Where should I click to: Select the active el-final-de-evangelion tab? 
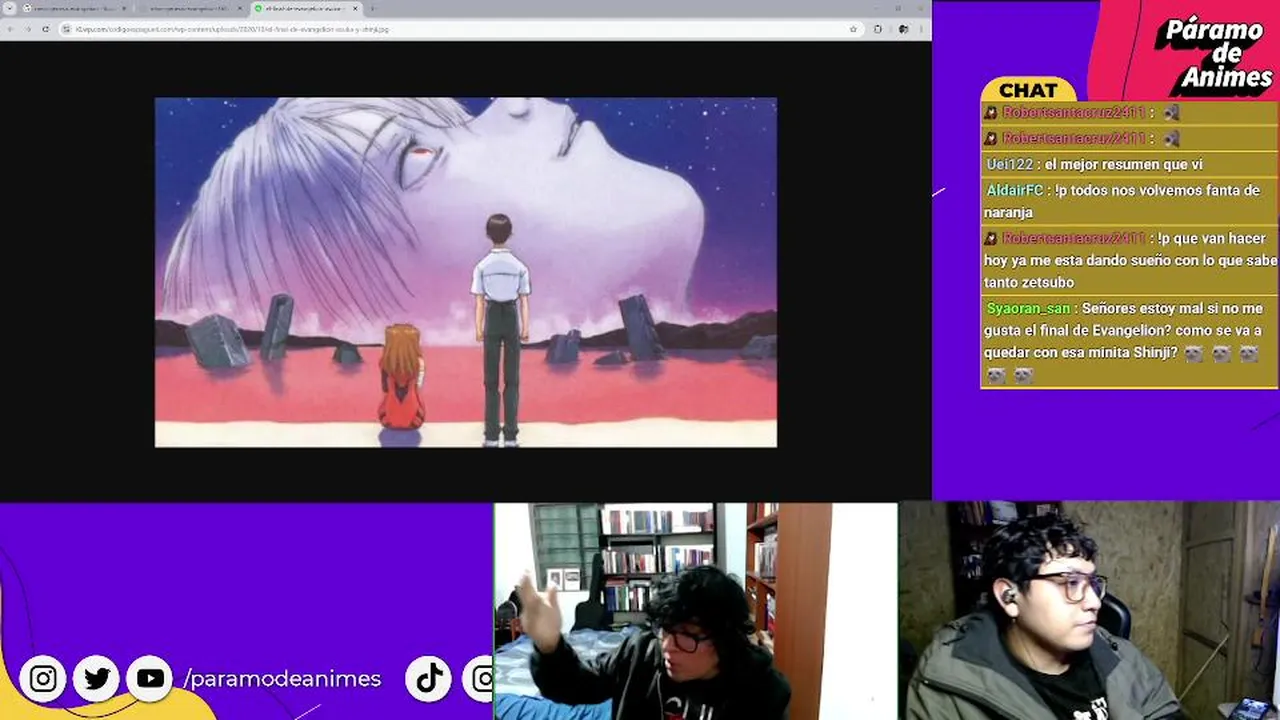[306, 8]
